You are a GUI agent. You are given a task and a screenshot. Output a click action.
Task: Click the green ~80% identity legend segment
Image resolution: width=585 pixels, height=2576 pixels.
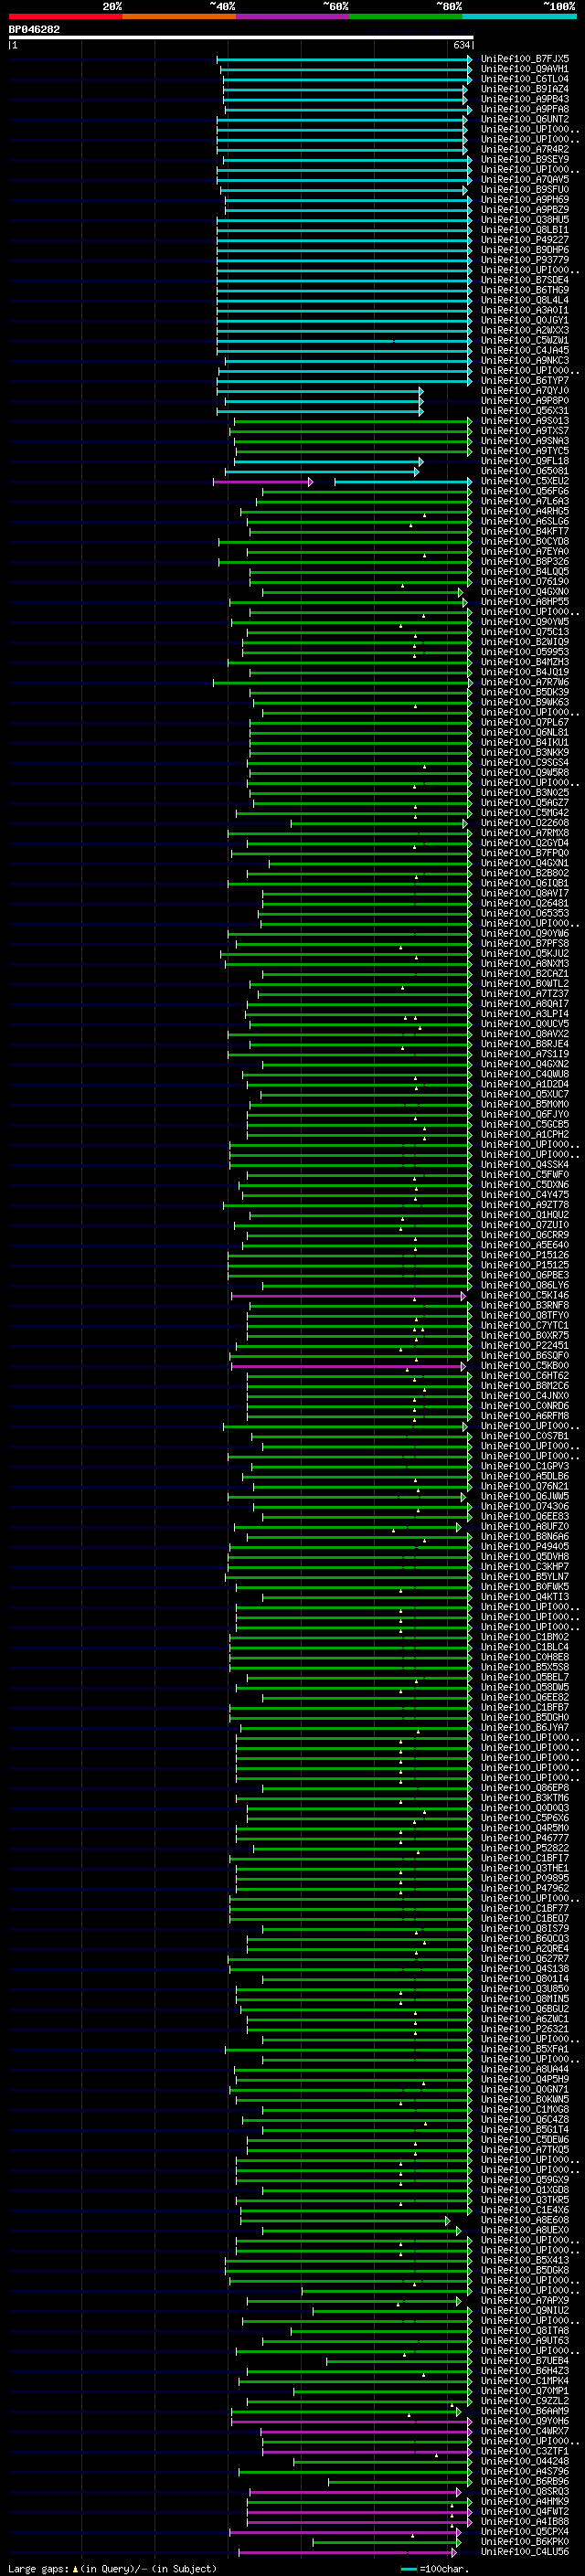tap(406, 16)
